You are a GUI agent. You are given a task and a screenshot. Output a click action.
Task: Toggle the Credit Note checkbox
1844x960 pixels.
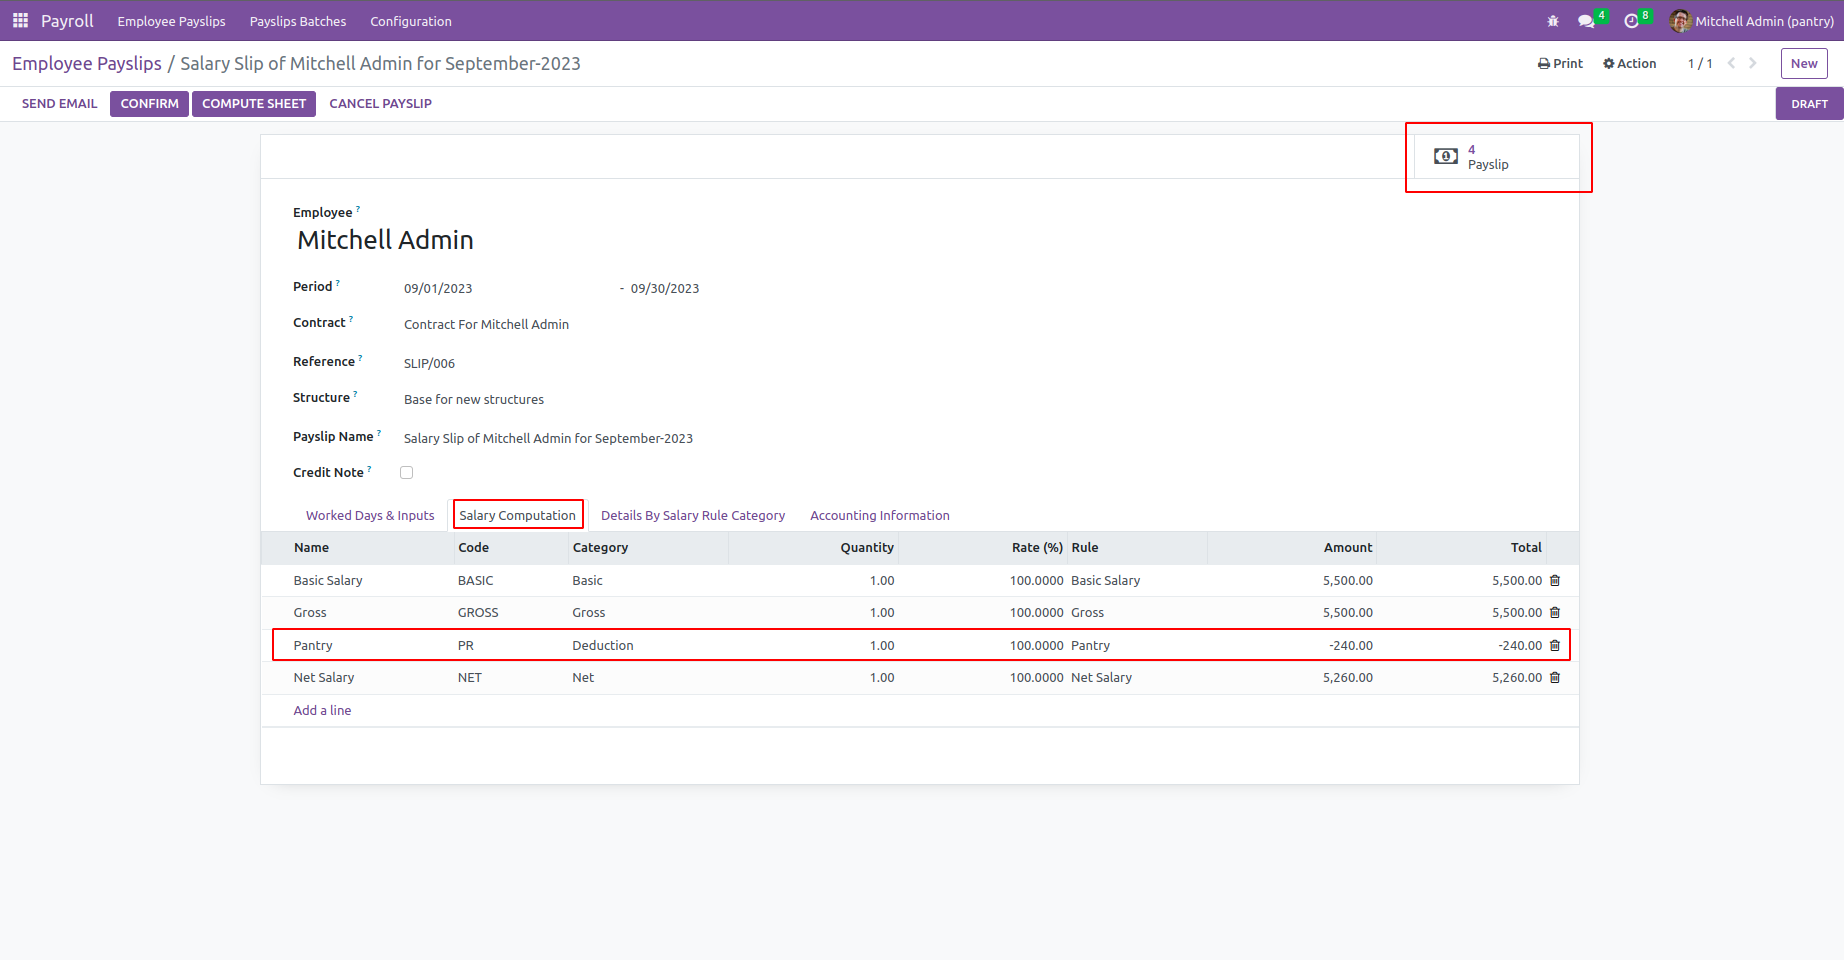(x=407, y=473)
